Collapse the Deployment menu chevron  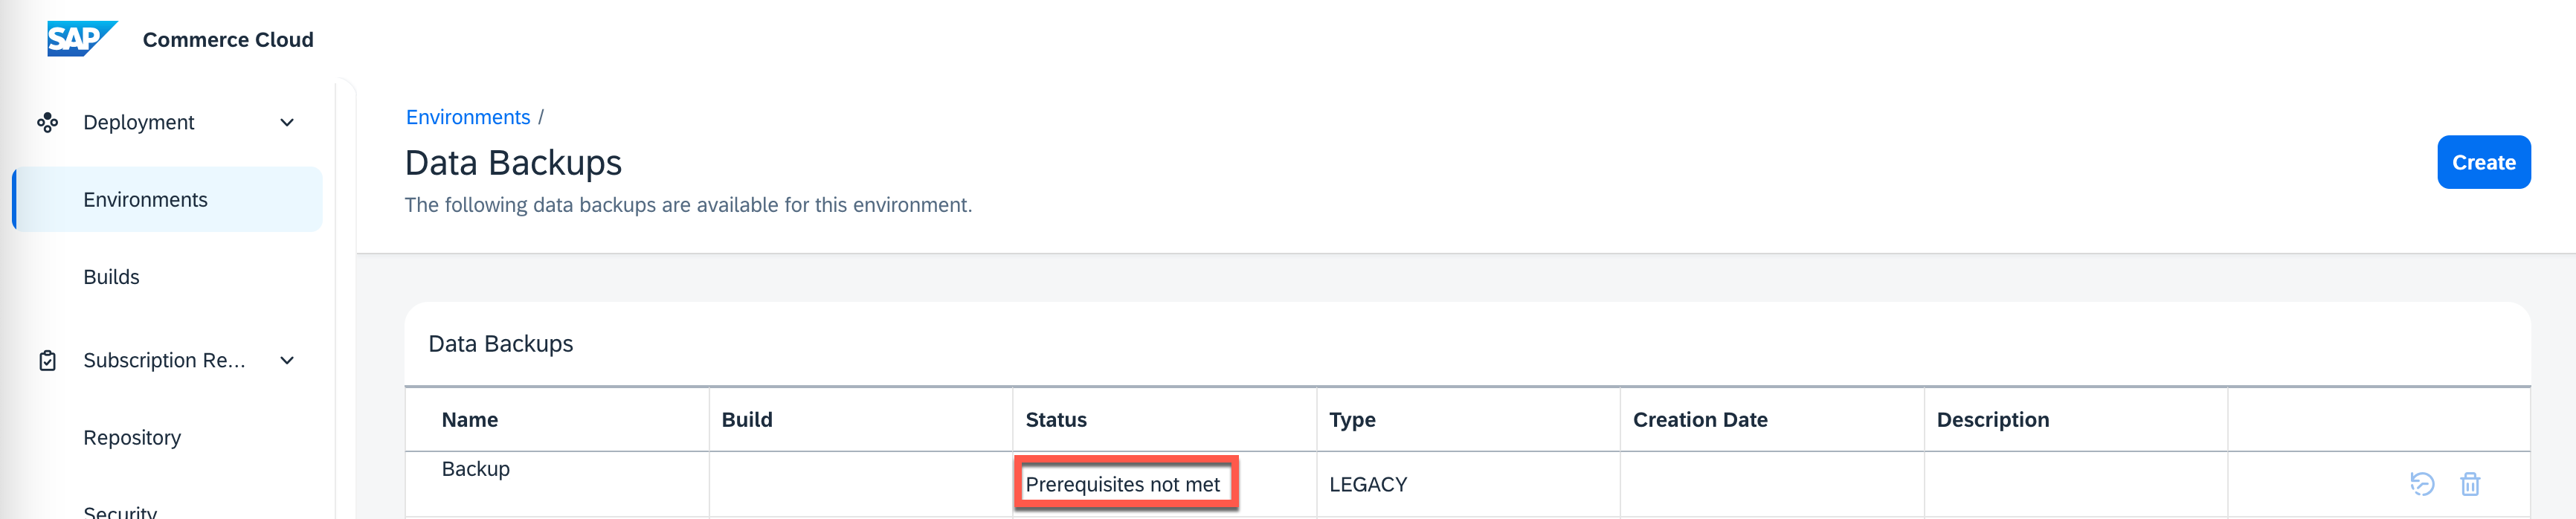pyautogui.click(x=287, y=122)
